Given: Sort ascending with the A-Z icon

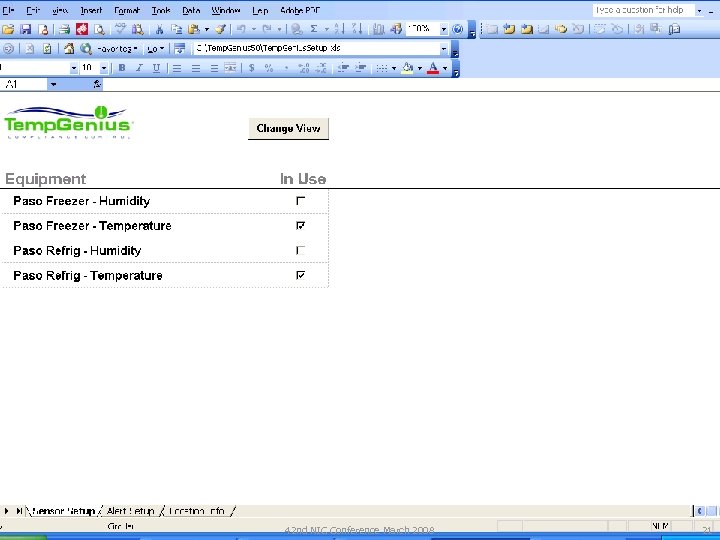Looking at the screenshot, I should point(339,29).
